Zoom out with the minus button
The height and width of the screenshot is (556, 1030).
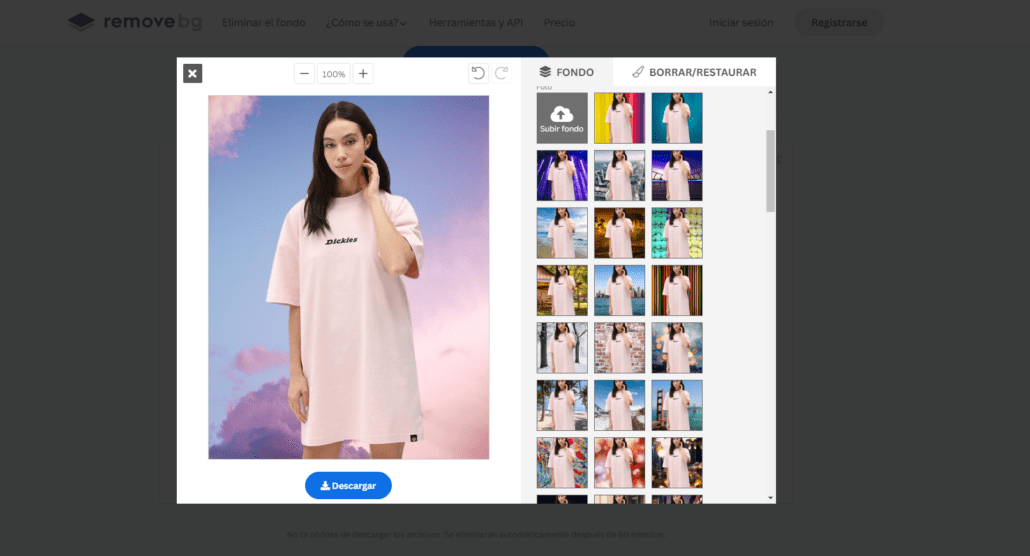(305, 74)
